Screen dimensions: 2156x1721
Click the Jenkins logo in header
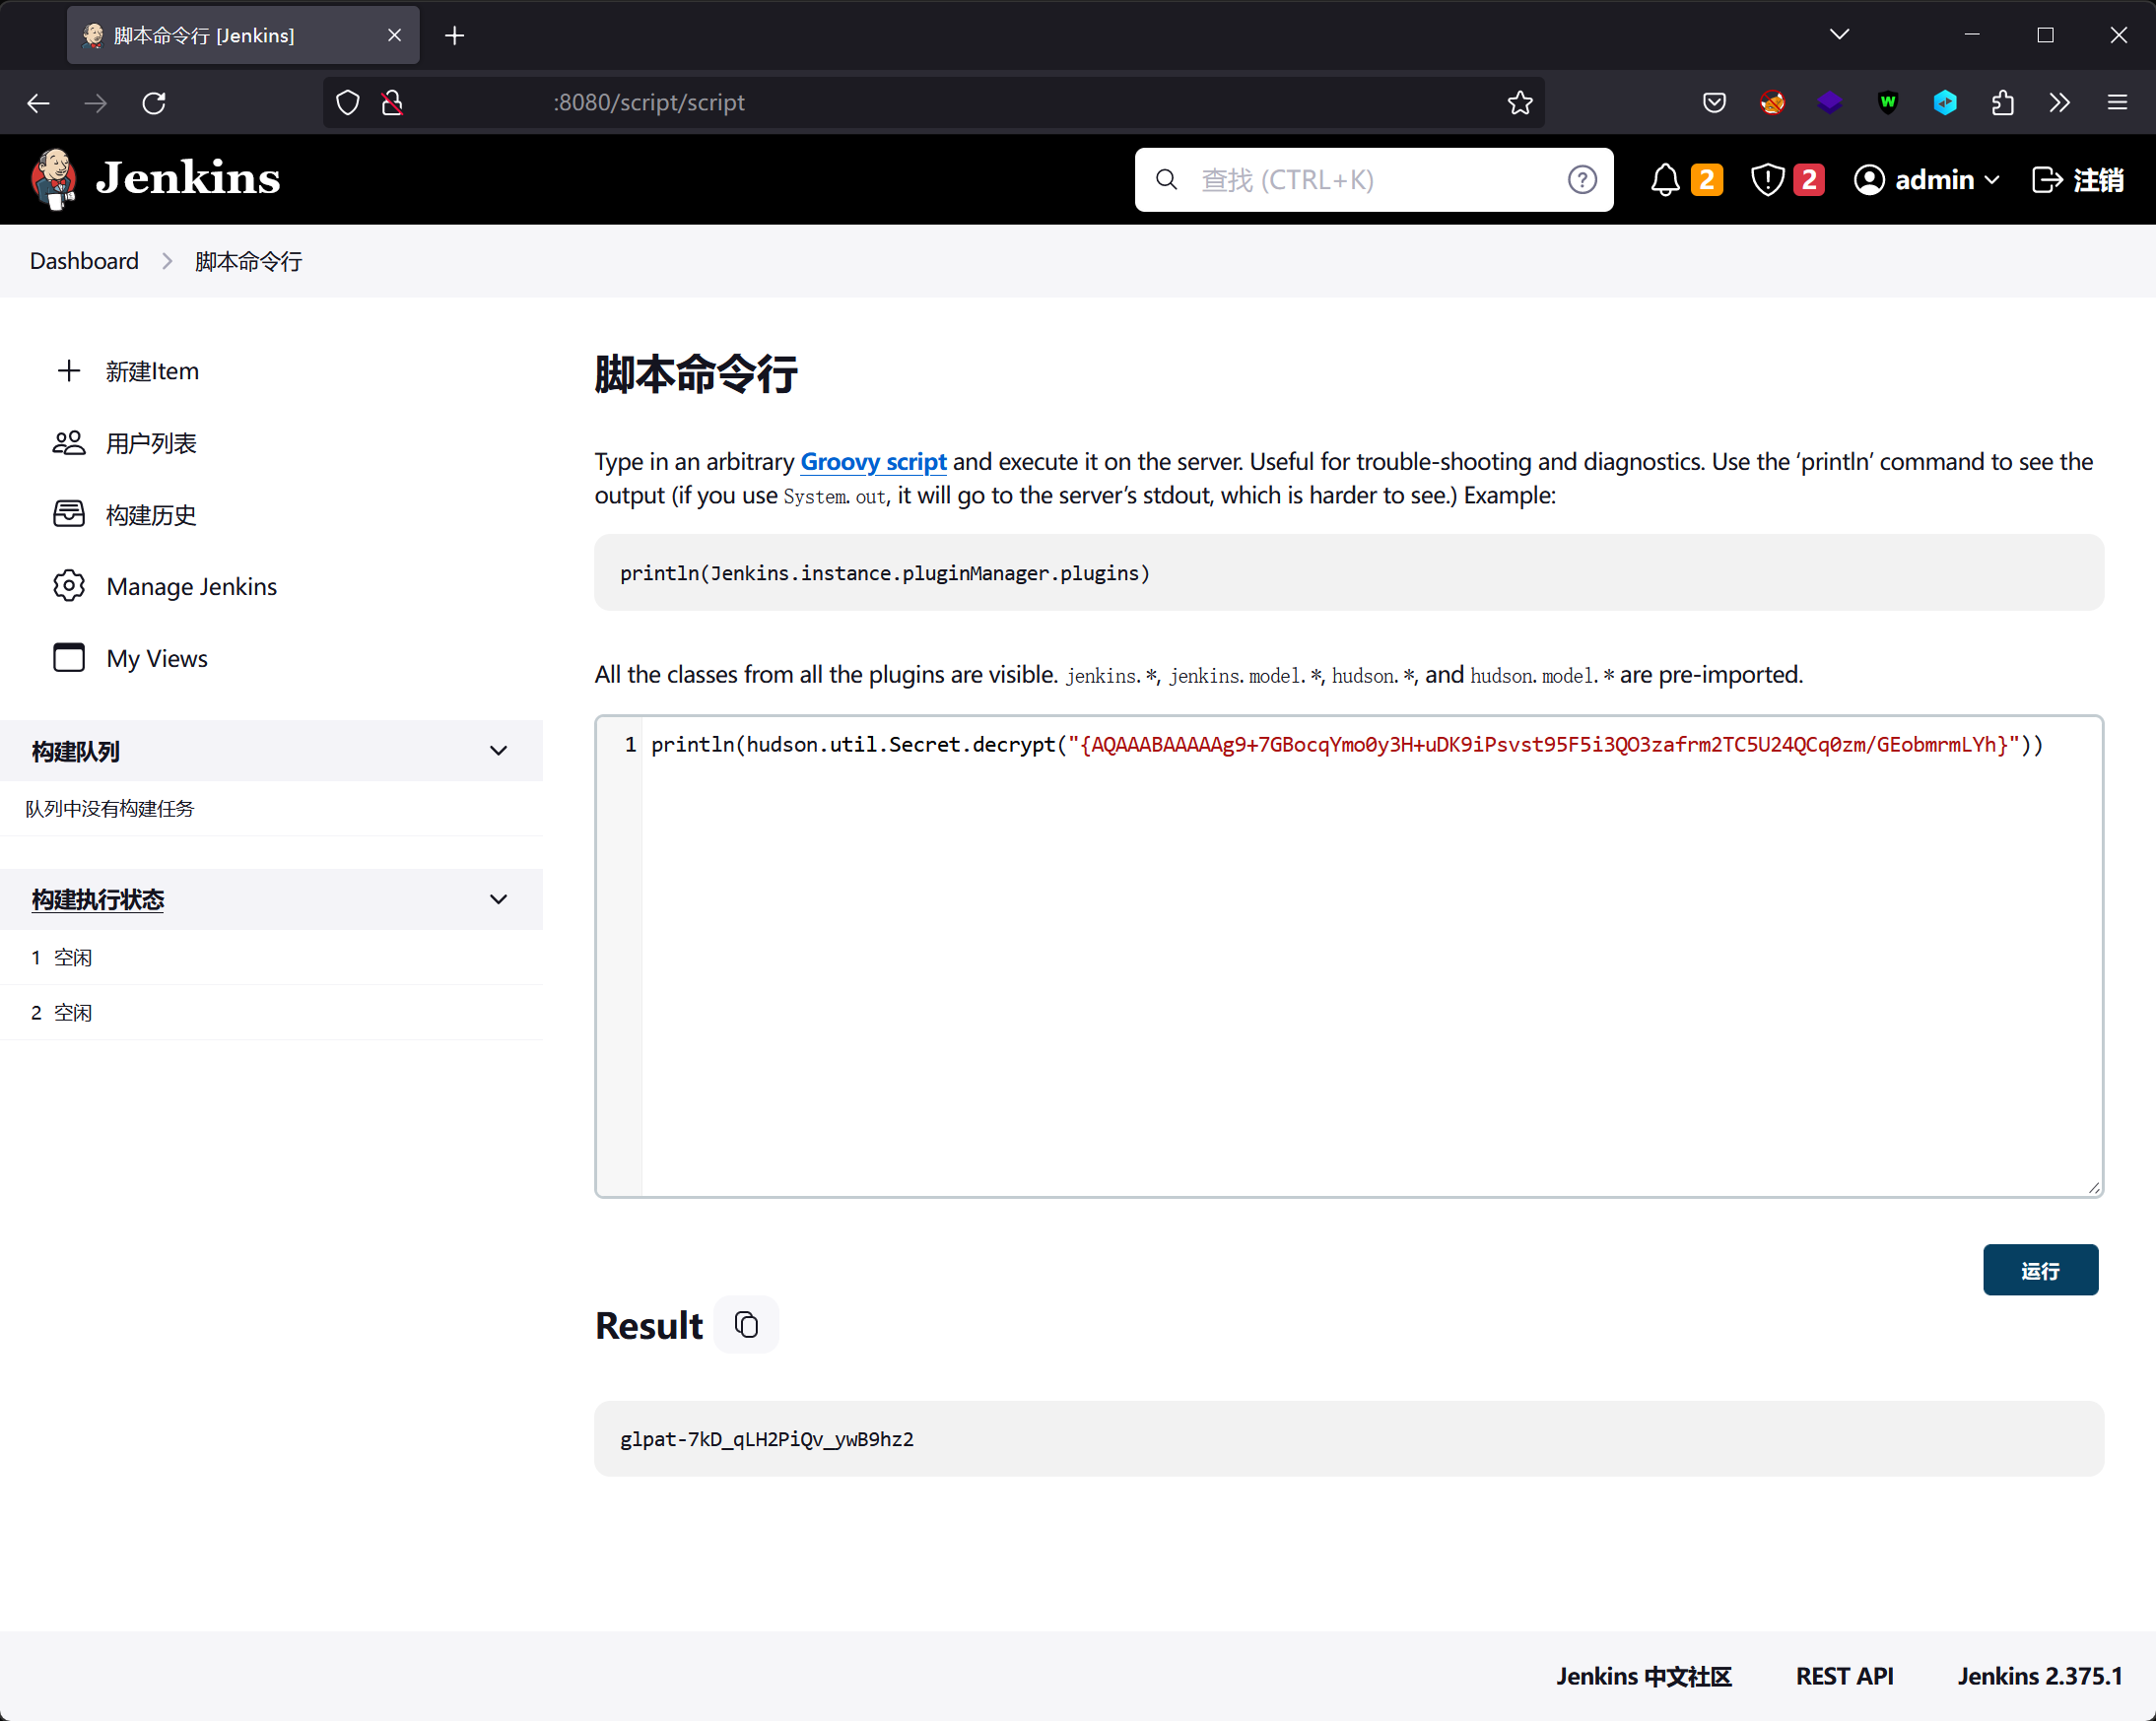pyautogui.click(x=155, y=180)
